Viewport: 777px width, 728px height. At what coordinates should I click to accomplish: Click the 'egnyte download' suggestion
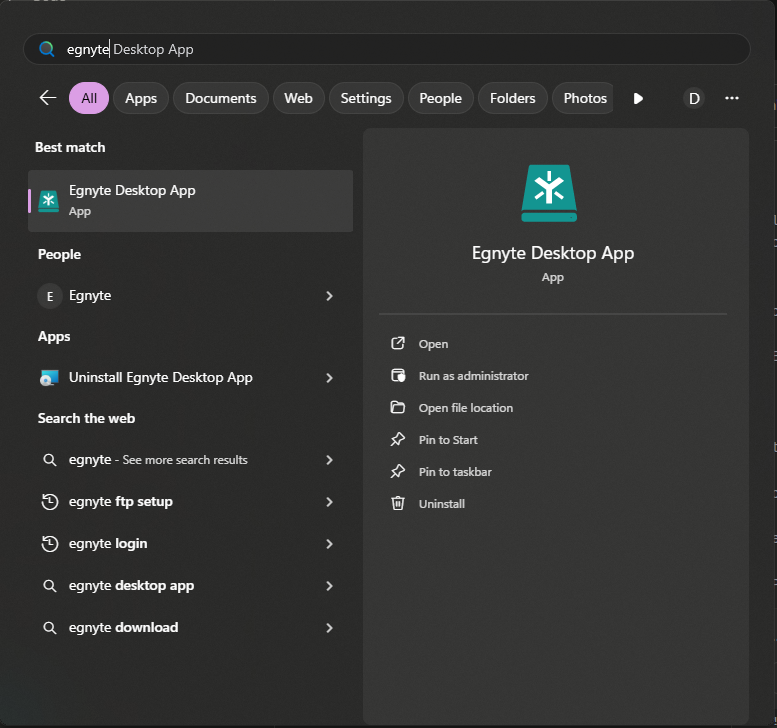191,628
